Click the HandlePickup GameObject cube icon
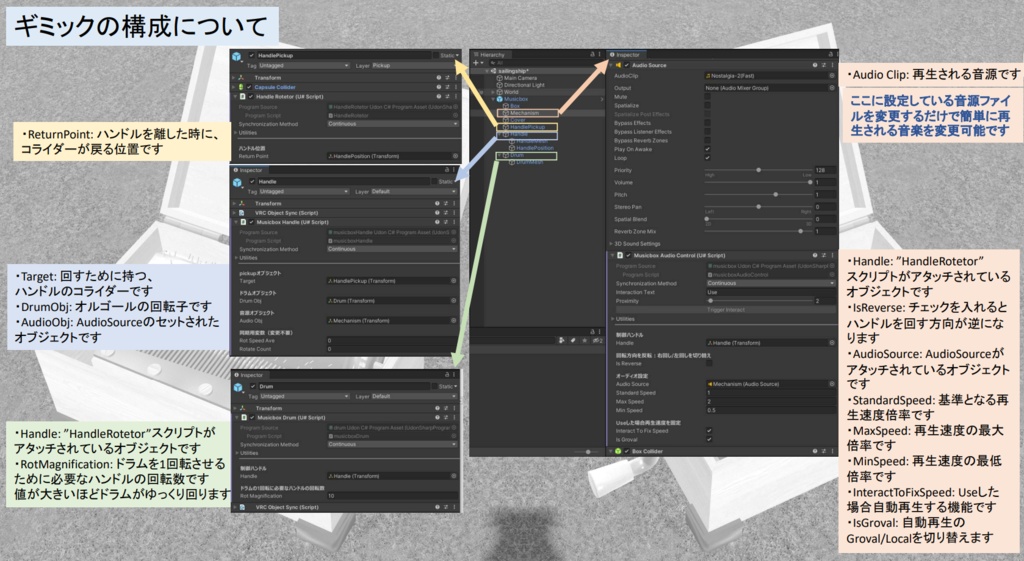1024x561 pixels. click(x=237, y=59)
